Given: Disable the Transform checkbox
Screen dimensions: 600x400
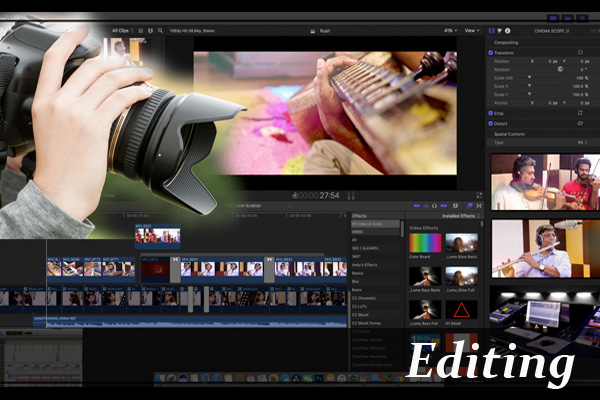Looking at the screenshot, I should pyautogui.click(x=491, y=52).
